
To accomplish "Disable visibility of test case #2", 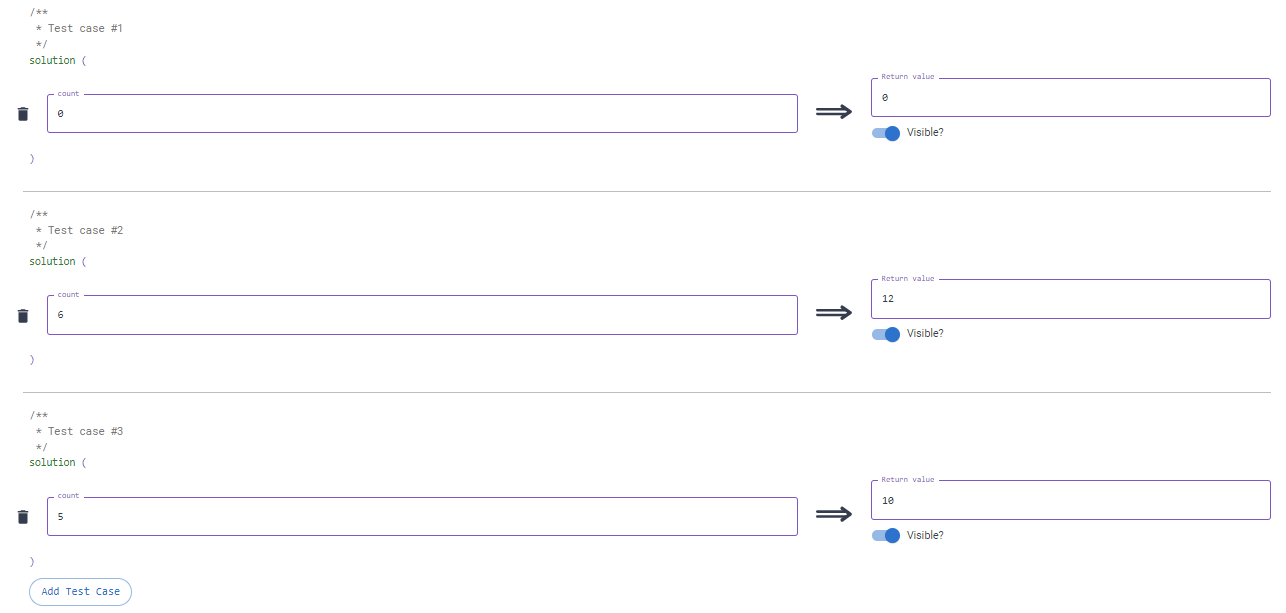I will pyautogui.click(x=886, y=334).
